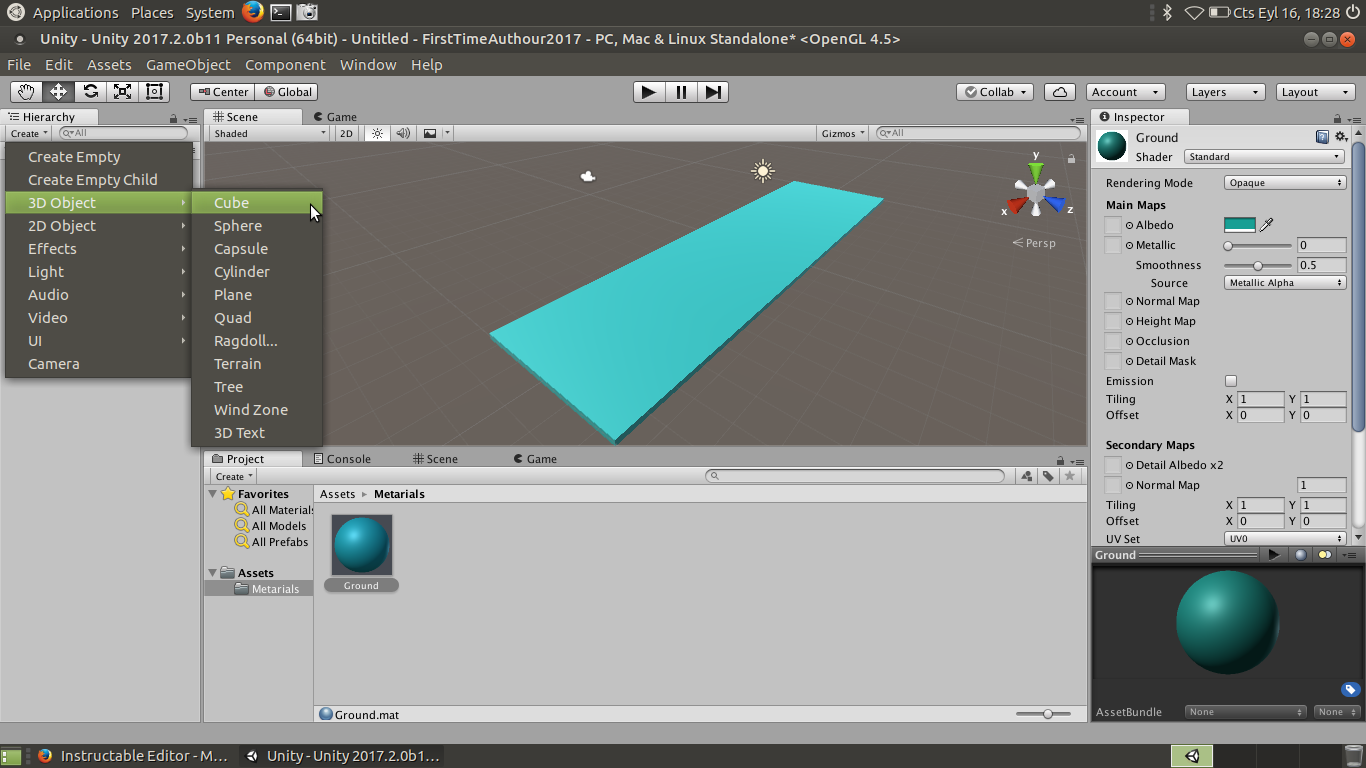Viewport: 1366px width, 768px height.
Task: Click the Pause button
Action: click(681, 92)
